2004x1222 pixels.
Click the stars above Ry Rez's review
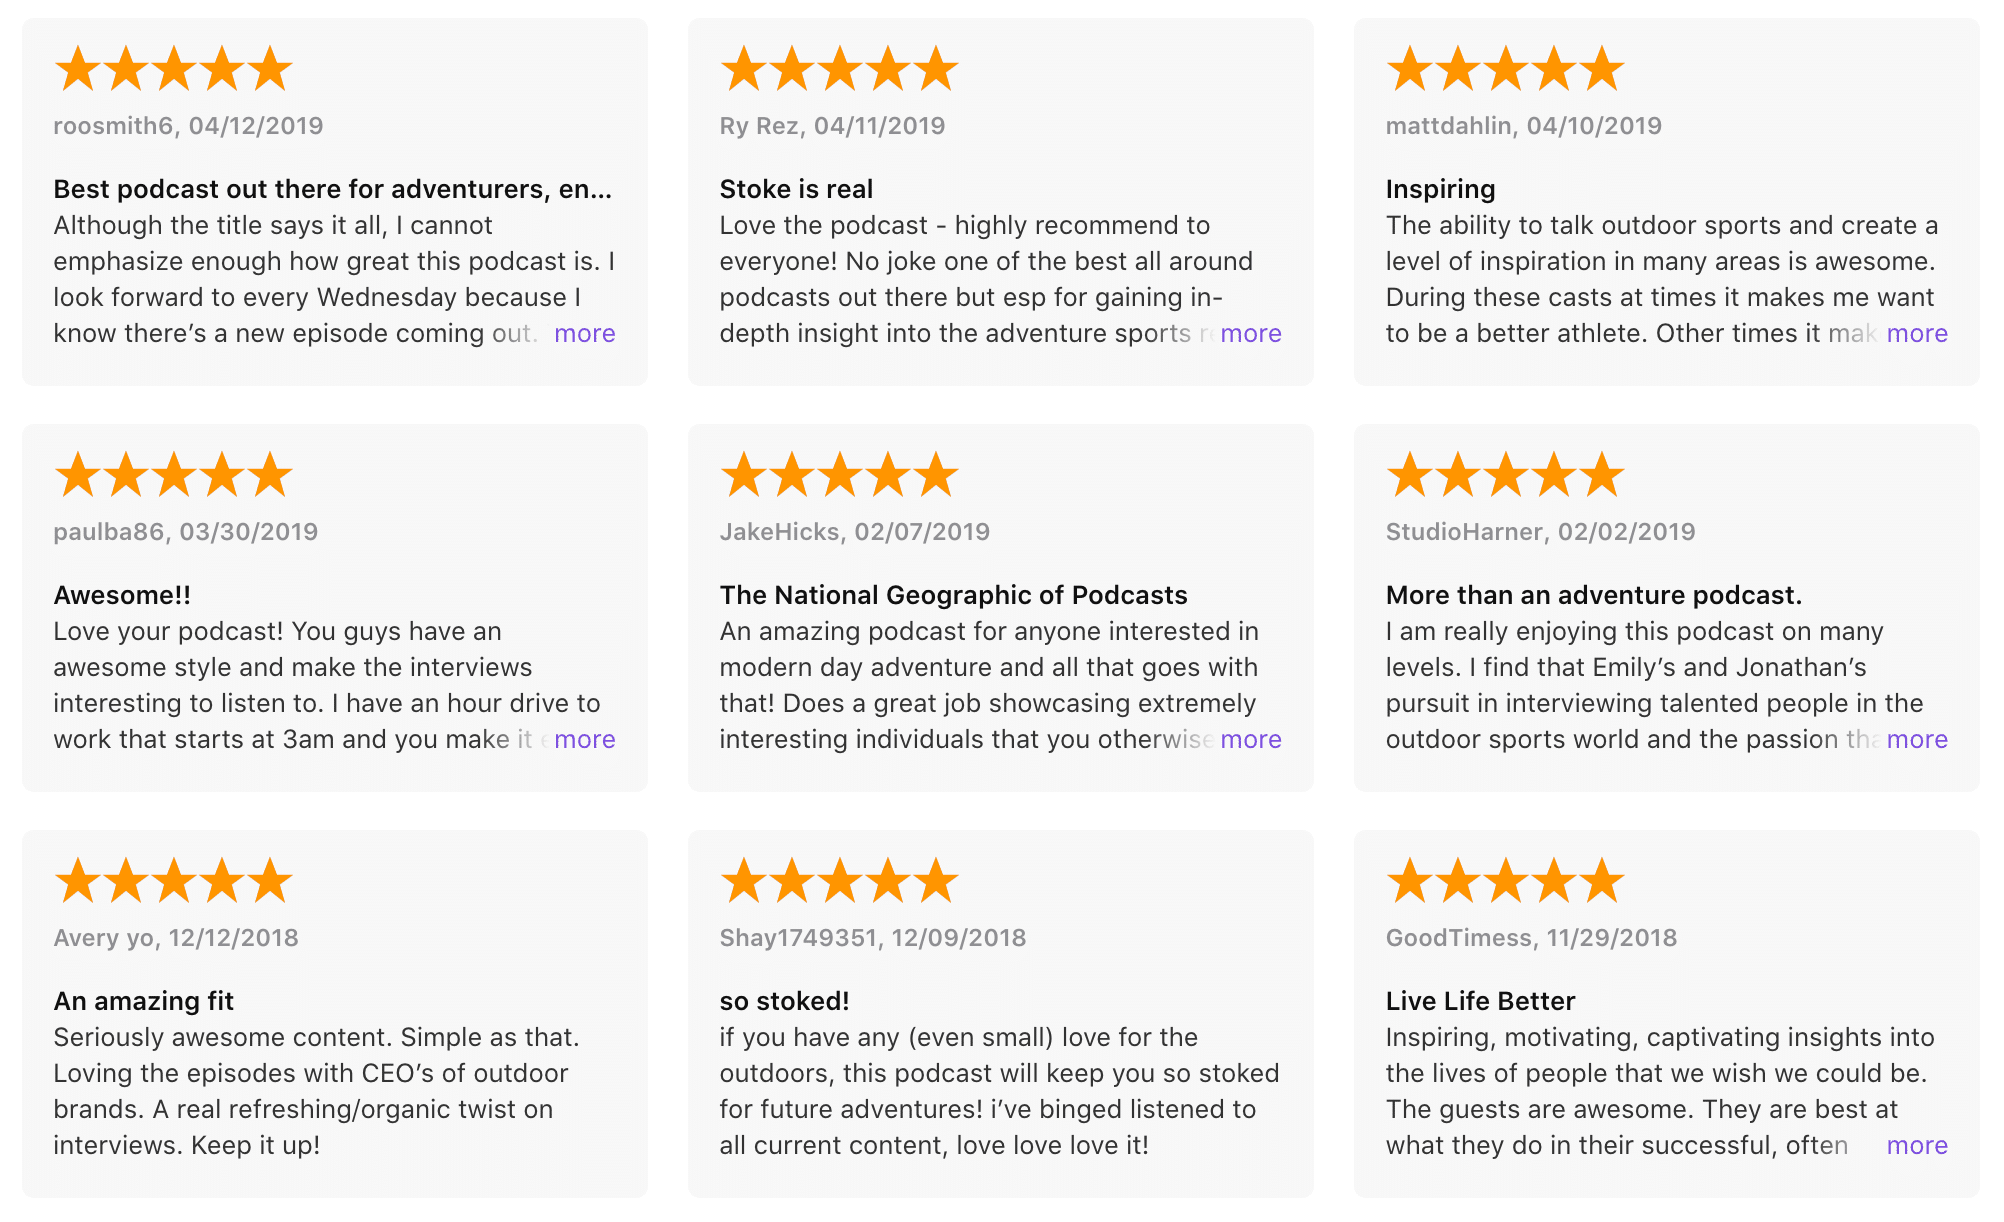click(839, 69)
